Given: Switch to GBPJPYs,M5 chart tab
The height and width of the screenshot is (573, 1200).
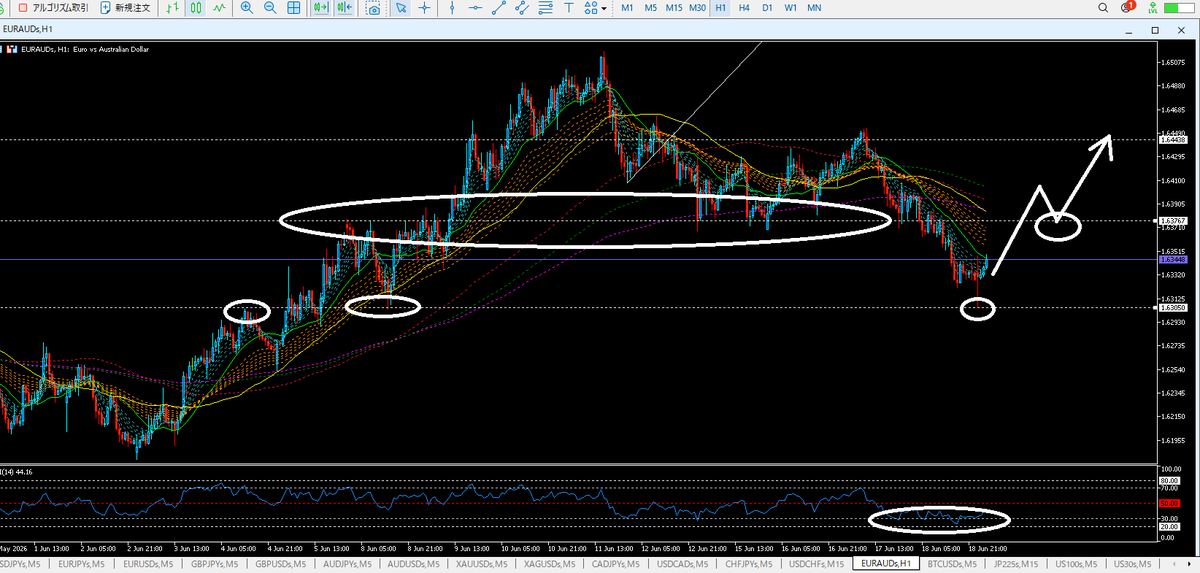Looking at the screenshot, I should 212,565.
